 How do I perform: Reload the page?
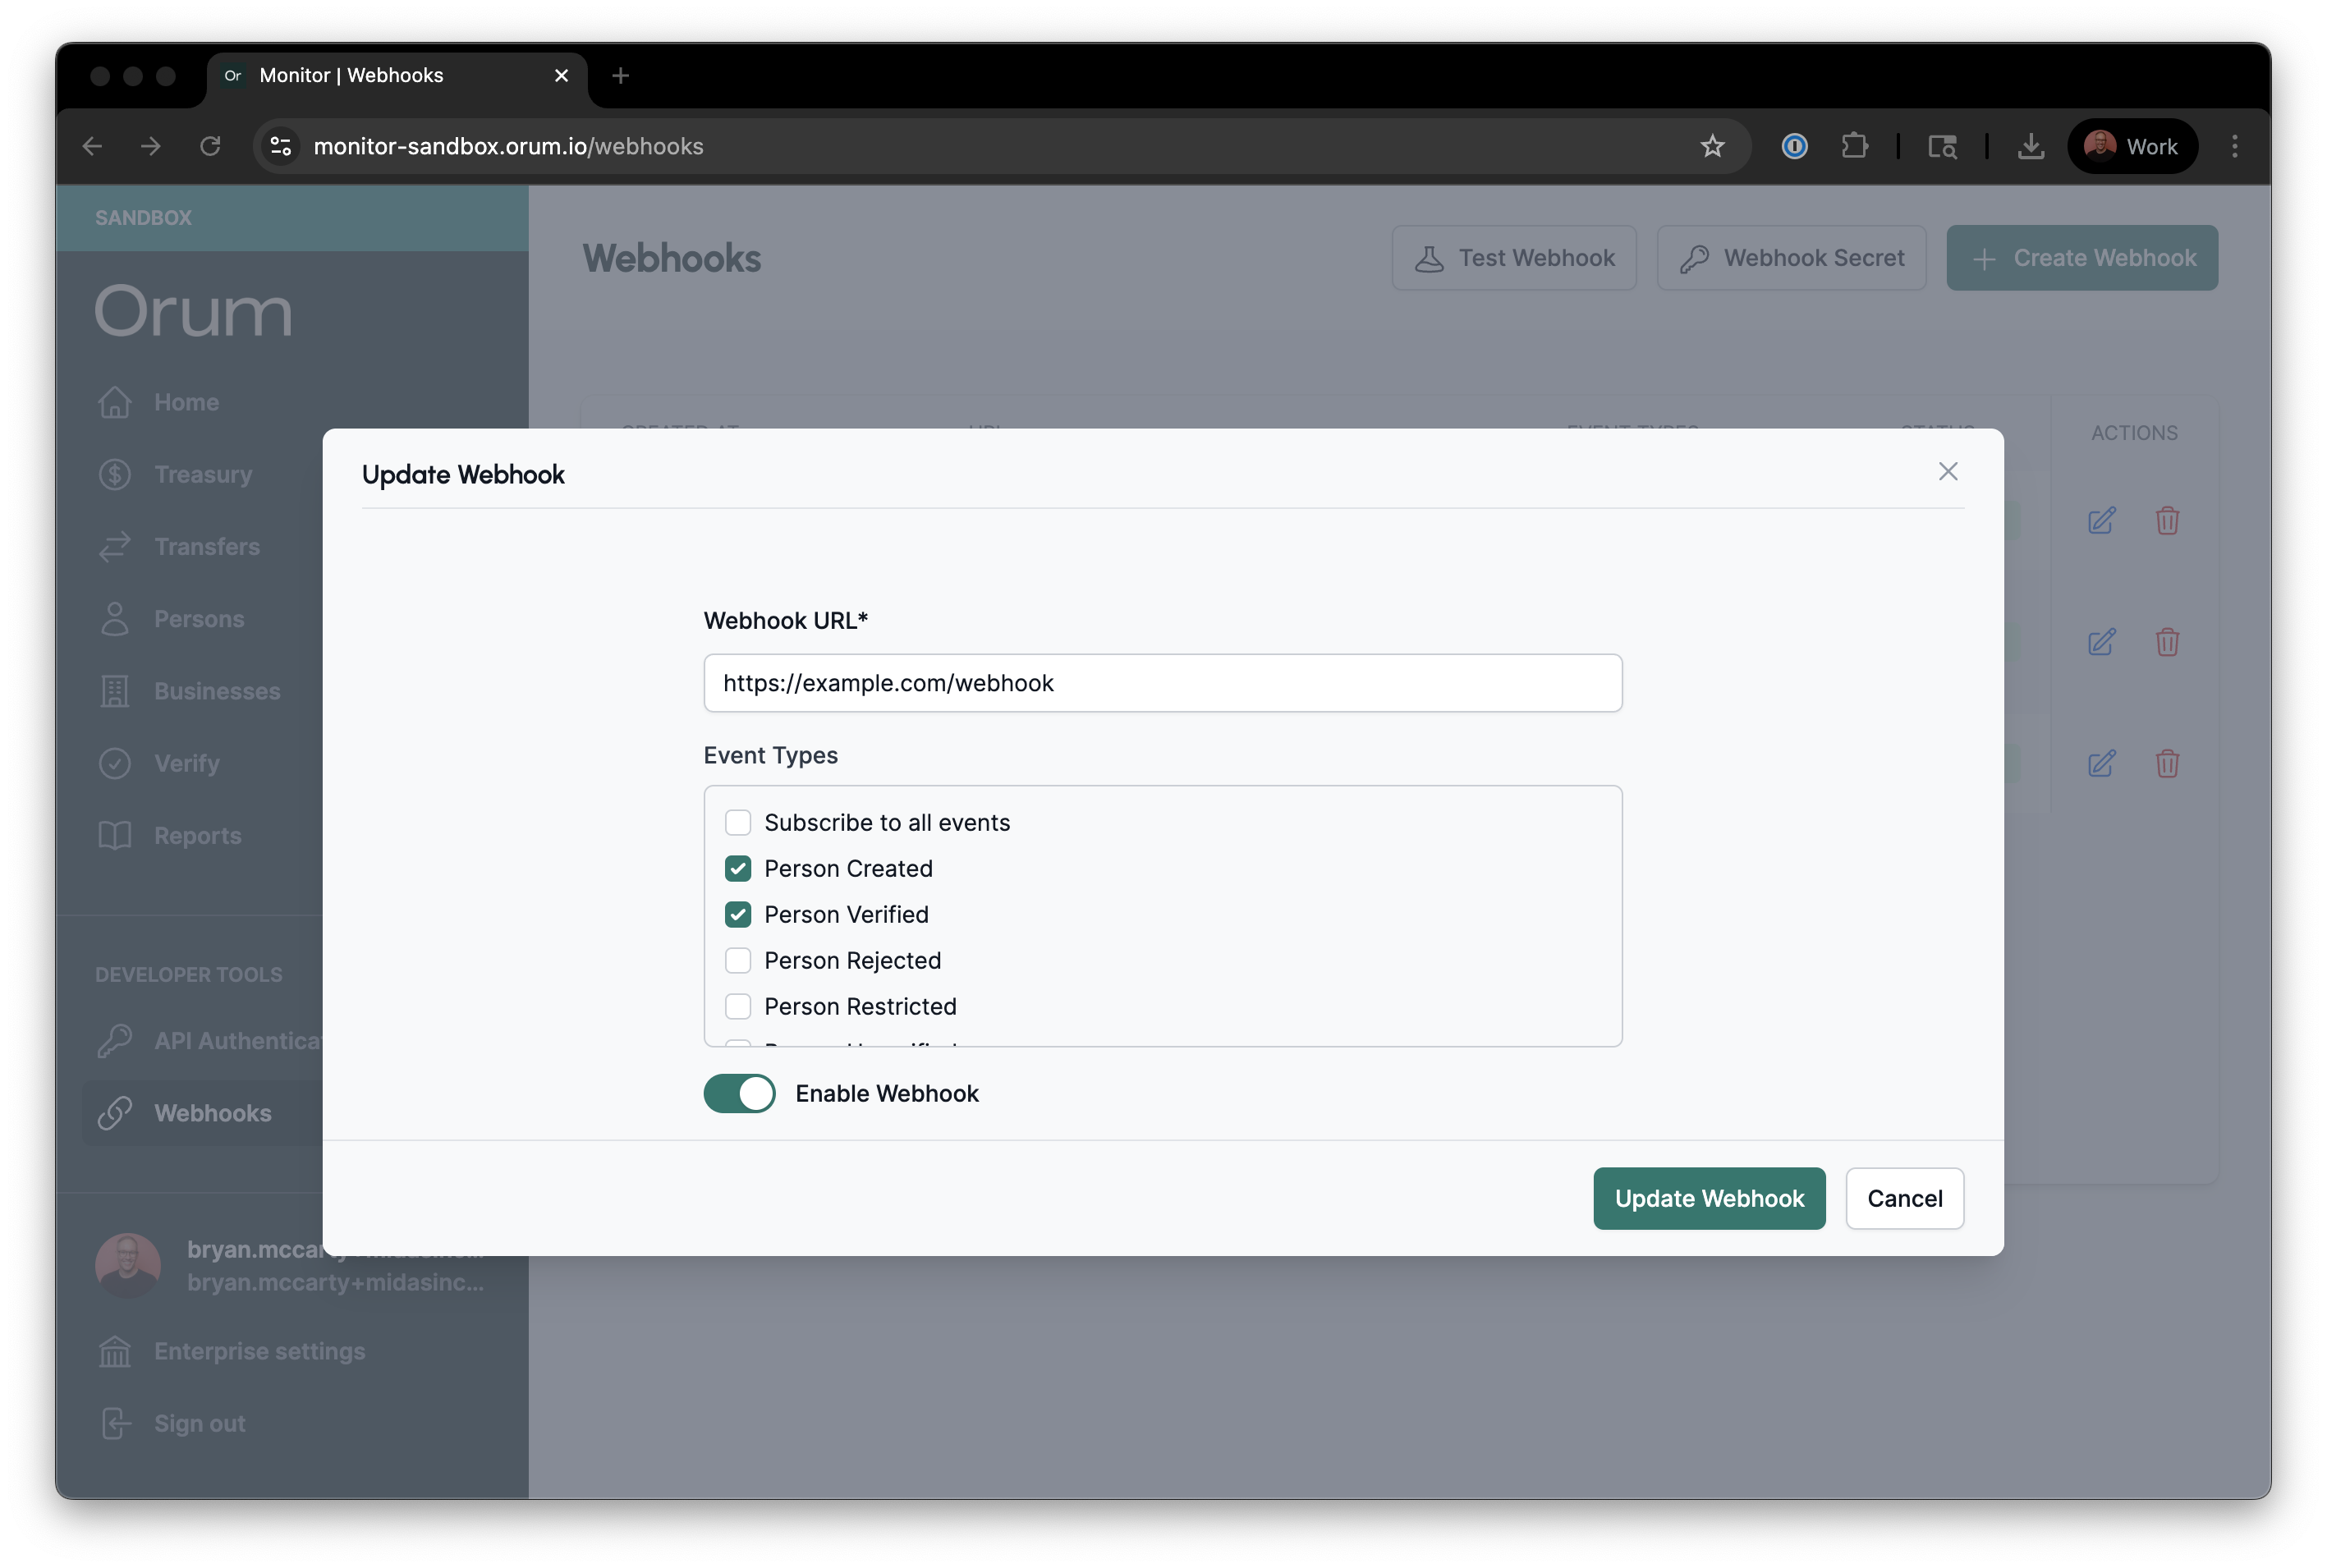210,146
